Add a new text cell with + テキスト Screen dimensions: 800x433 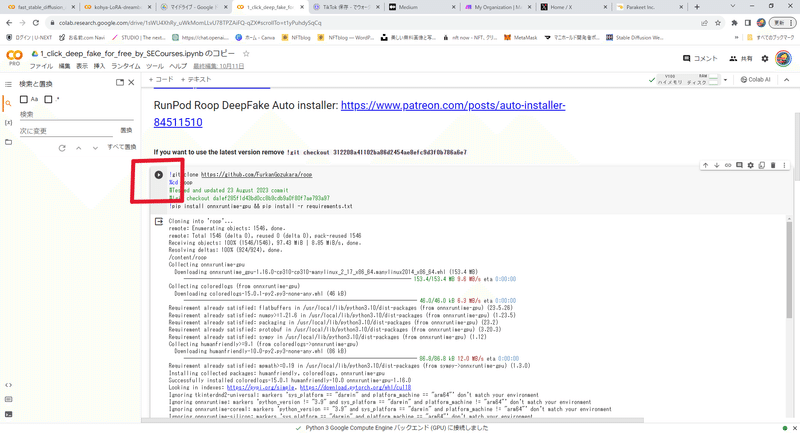(195, 80)
